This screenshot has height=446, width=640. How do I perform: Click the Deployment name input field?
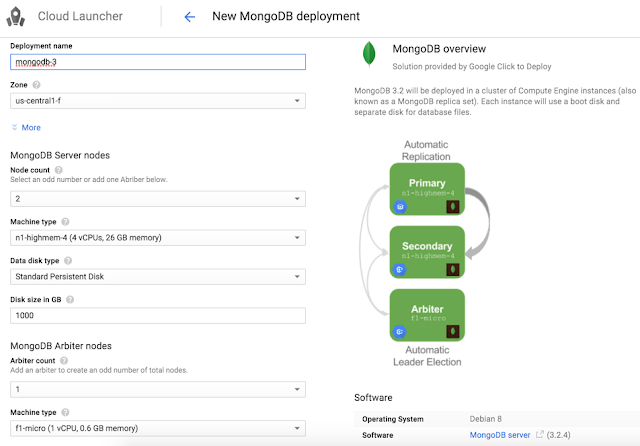158,62
